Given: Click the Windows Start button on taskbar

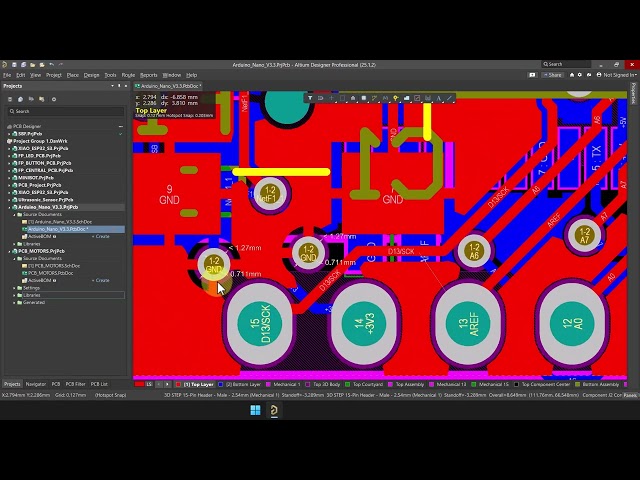Looking at the screenshot, I should [256, 410].
